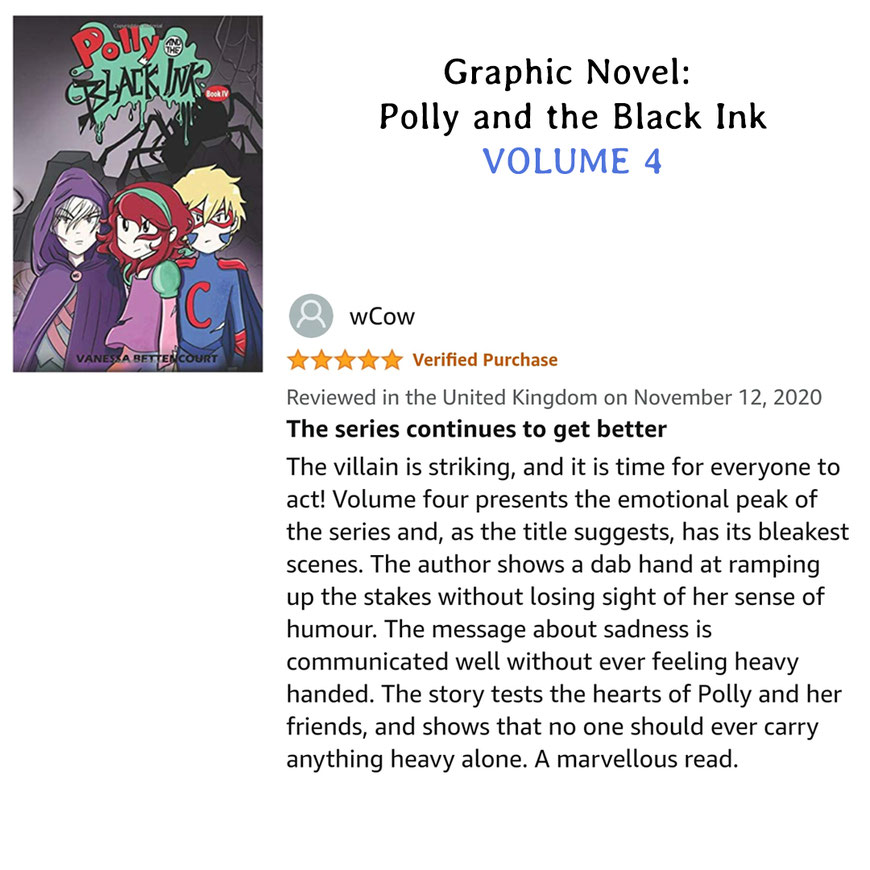Click the blue VOLUME 4 heading

(x=572, y=161)
